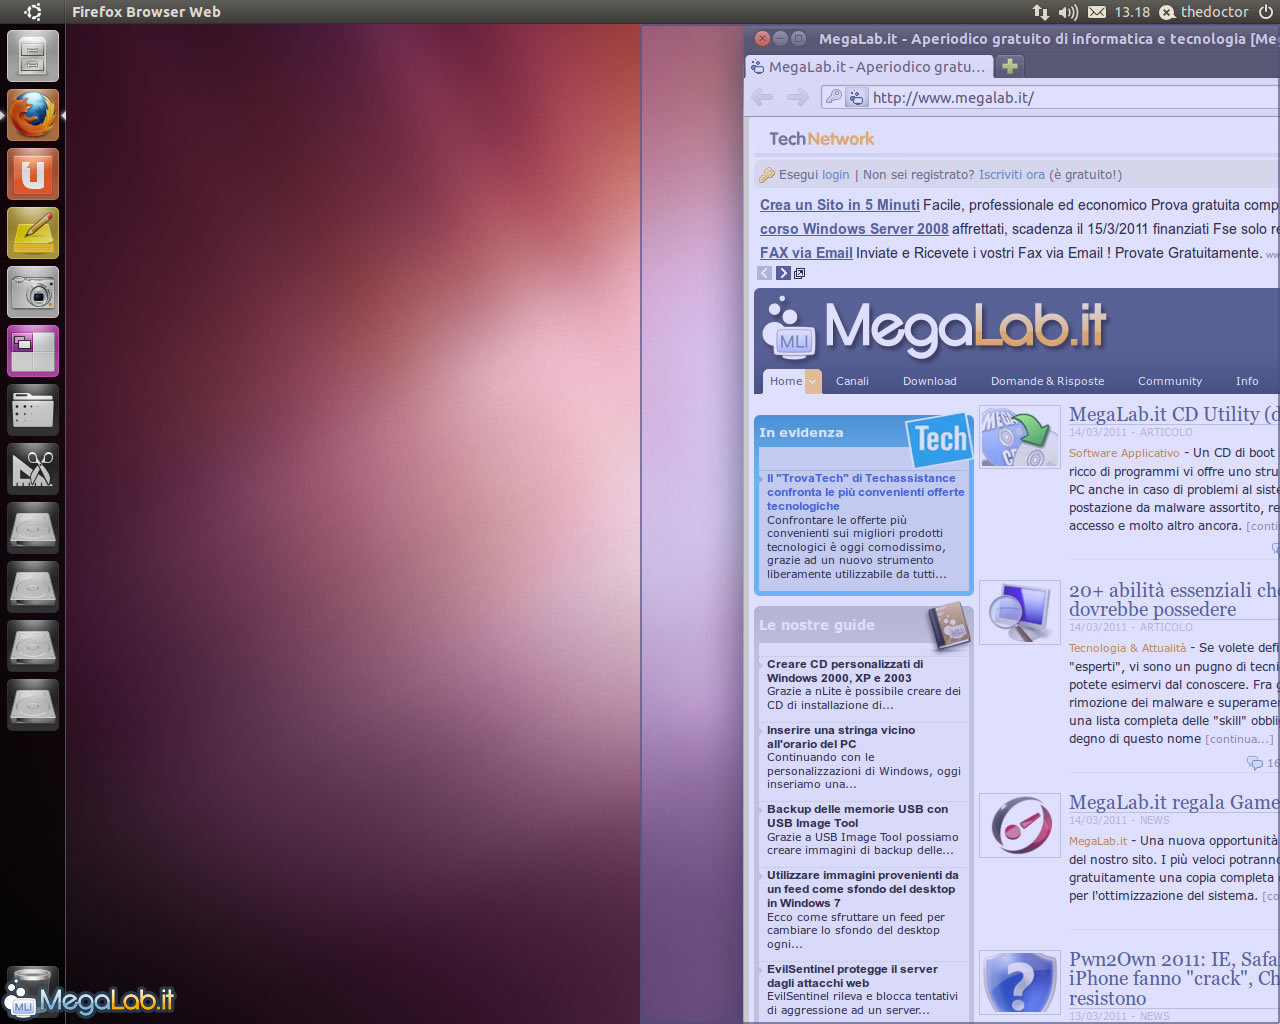The image size is (1280, 1024).
Task: Click the key icon beside Esegui login
Action: coord(767,175)
